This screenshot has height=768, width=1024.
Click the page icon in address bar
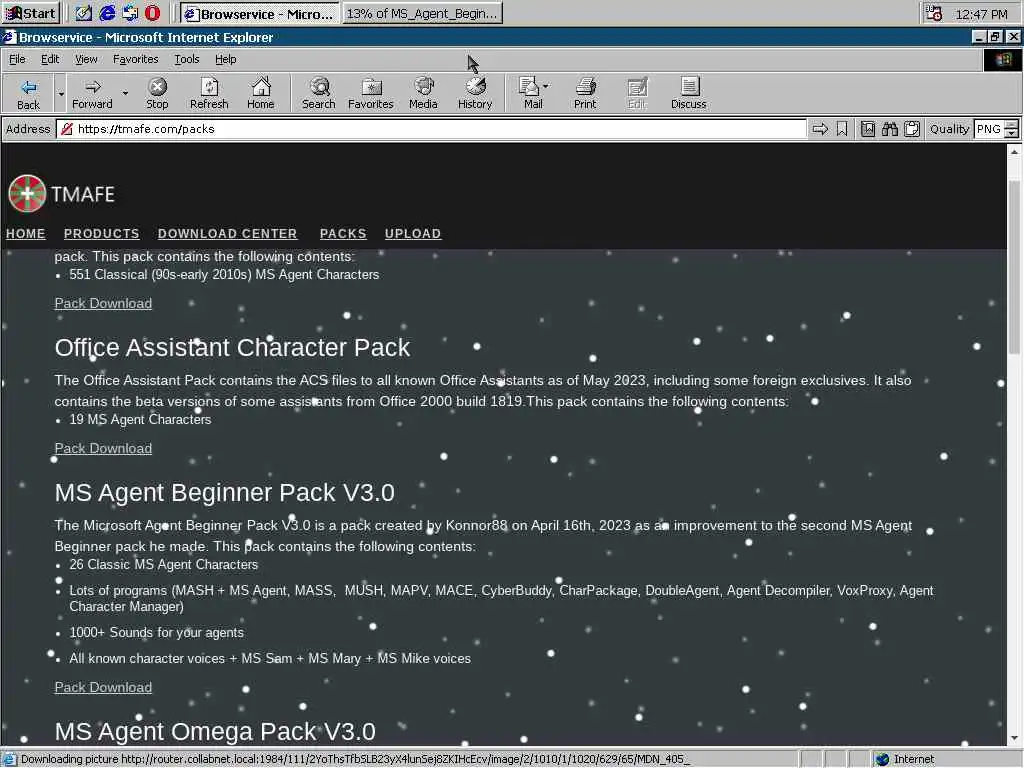67,129
